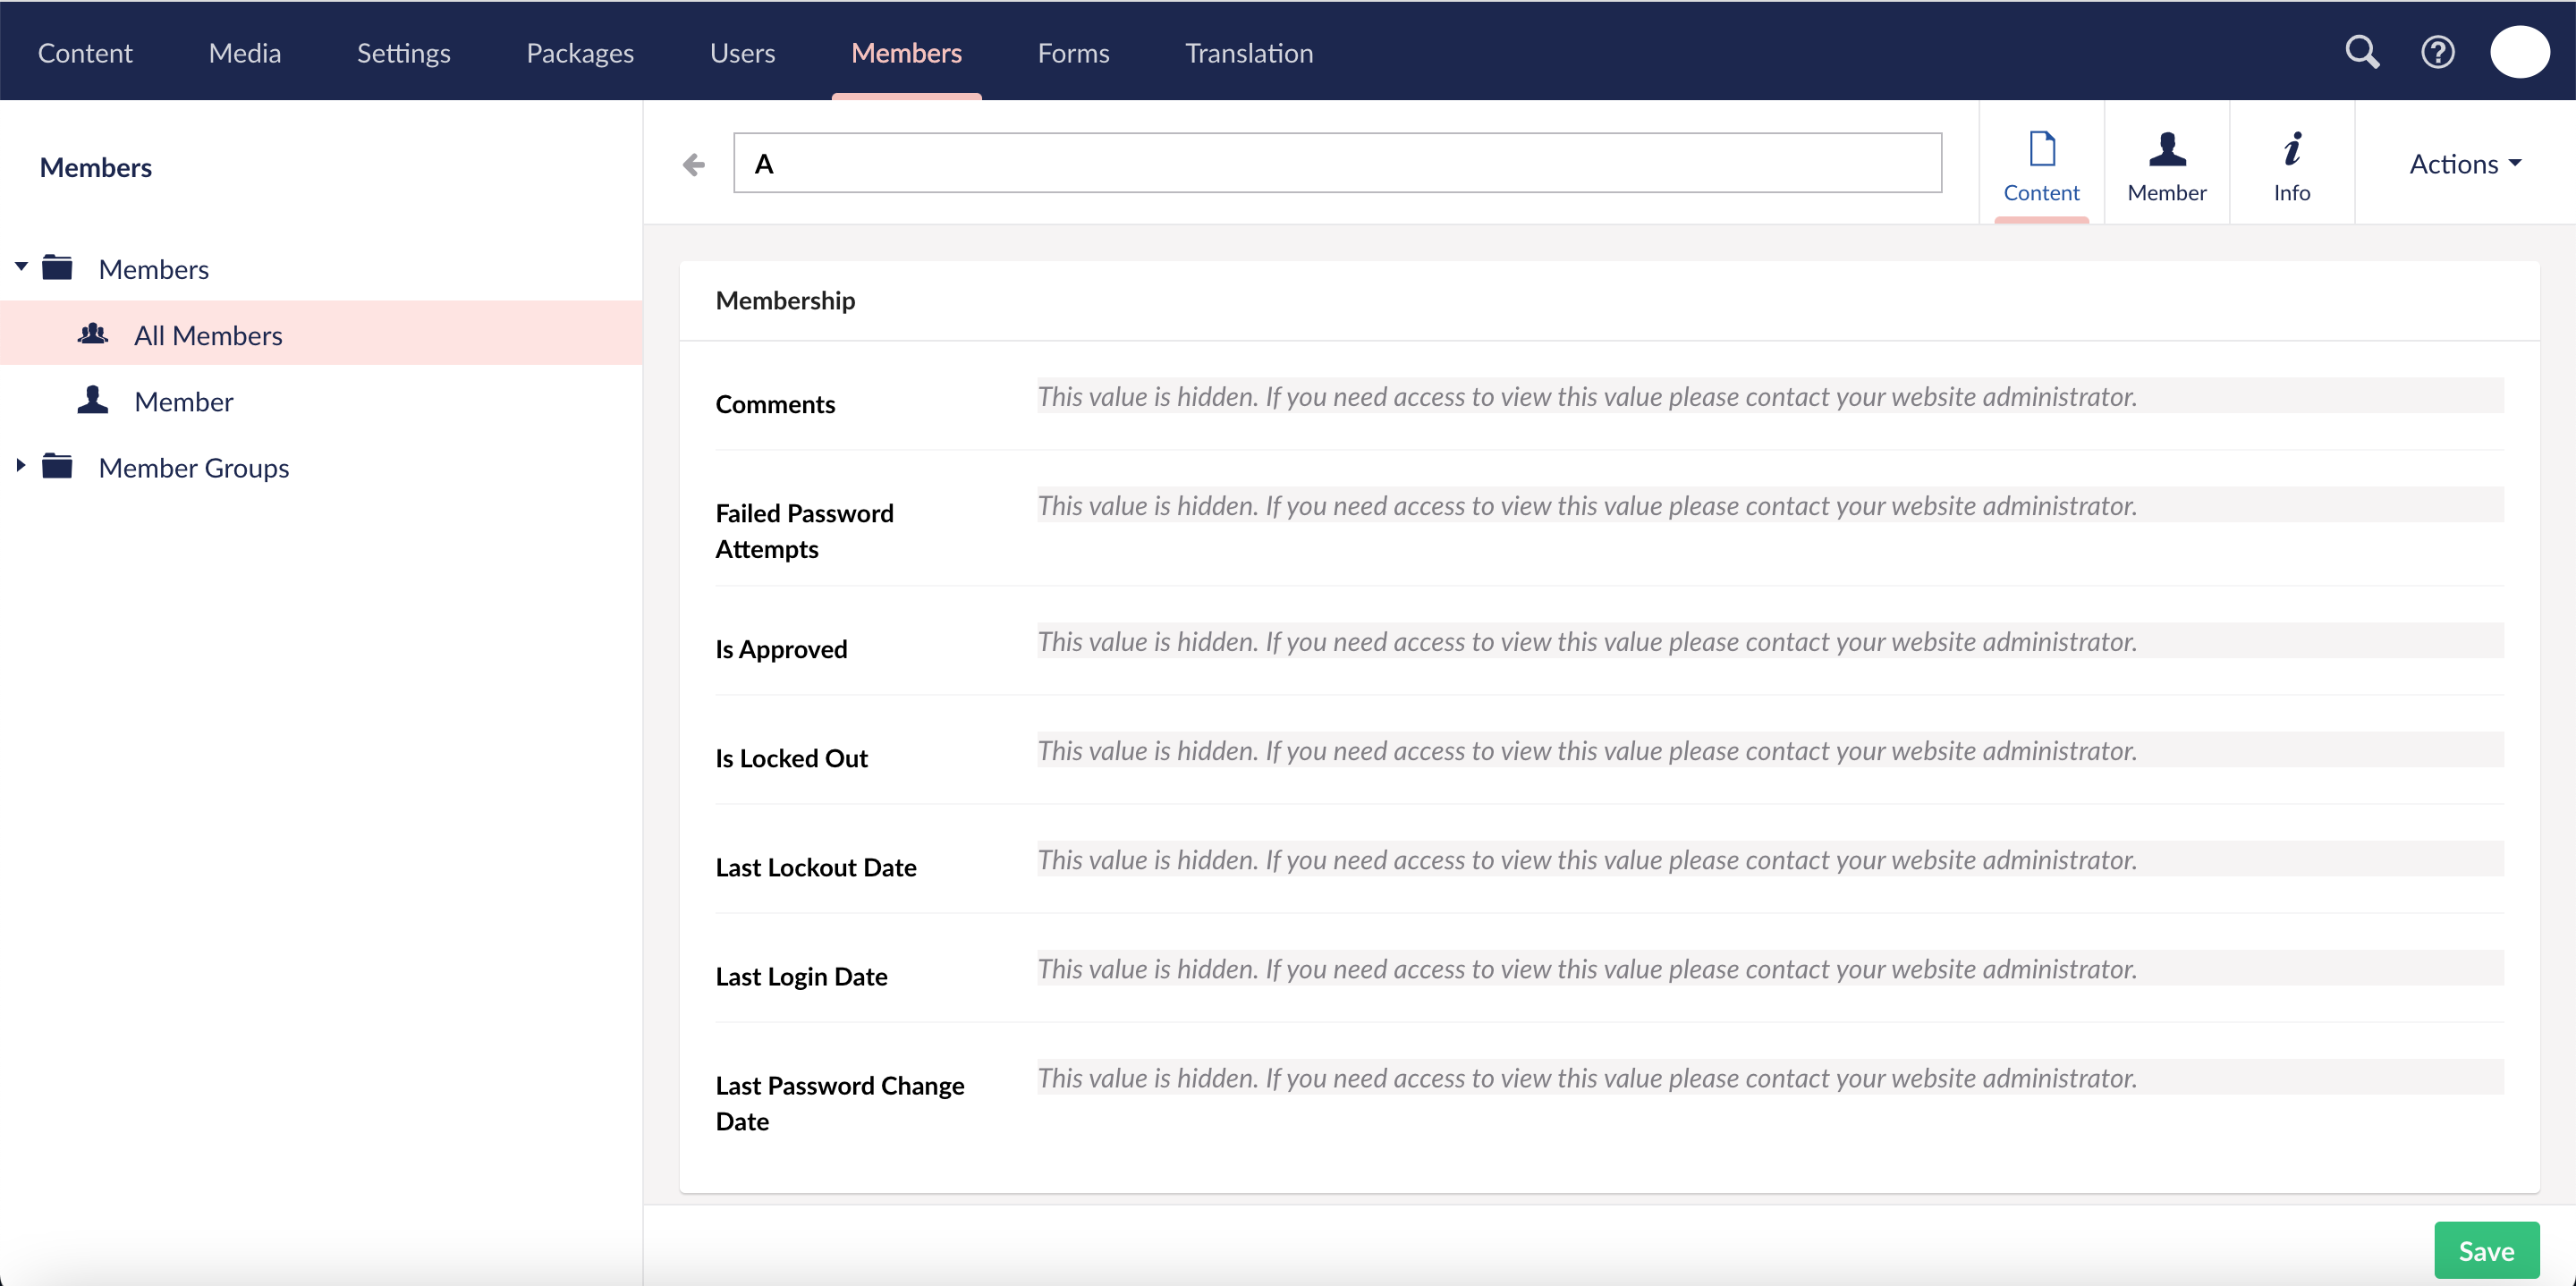Click the Member Groups folder icon
Viewport: 2576px width, 1286px height.
[57, 466]
